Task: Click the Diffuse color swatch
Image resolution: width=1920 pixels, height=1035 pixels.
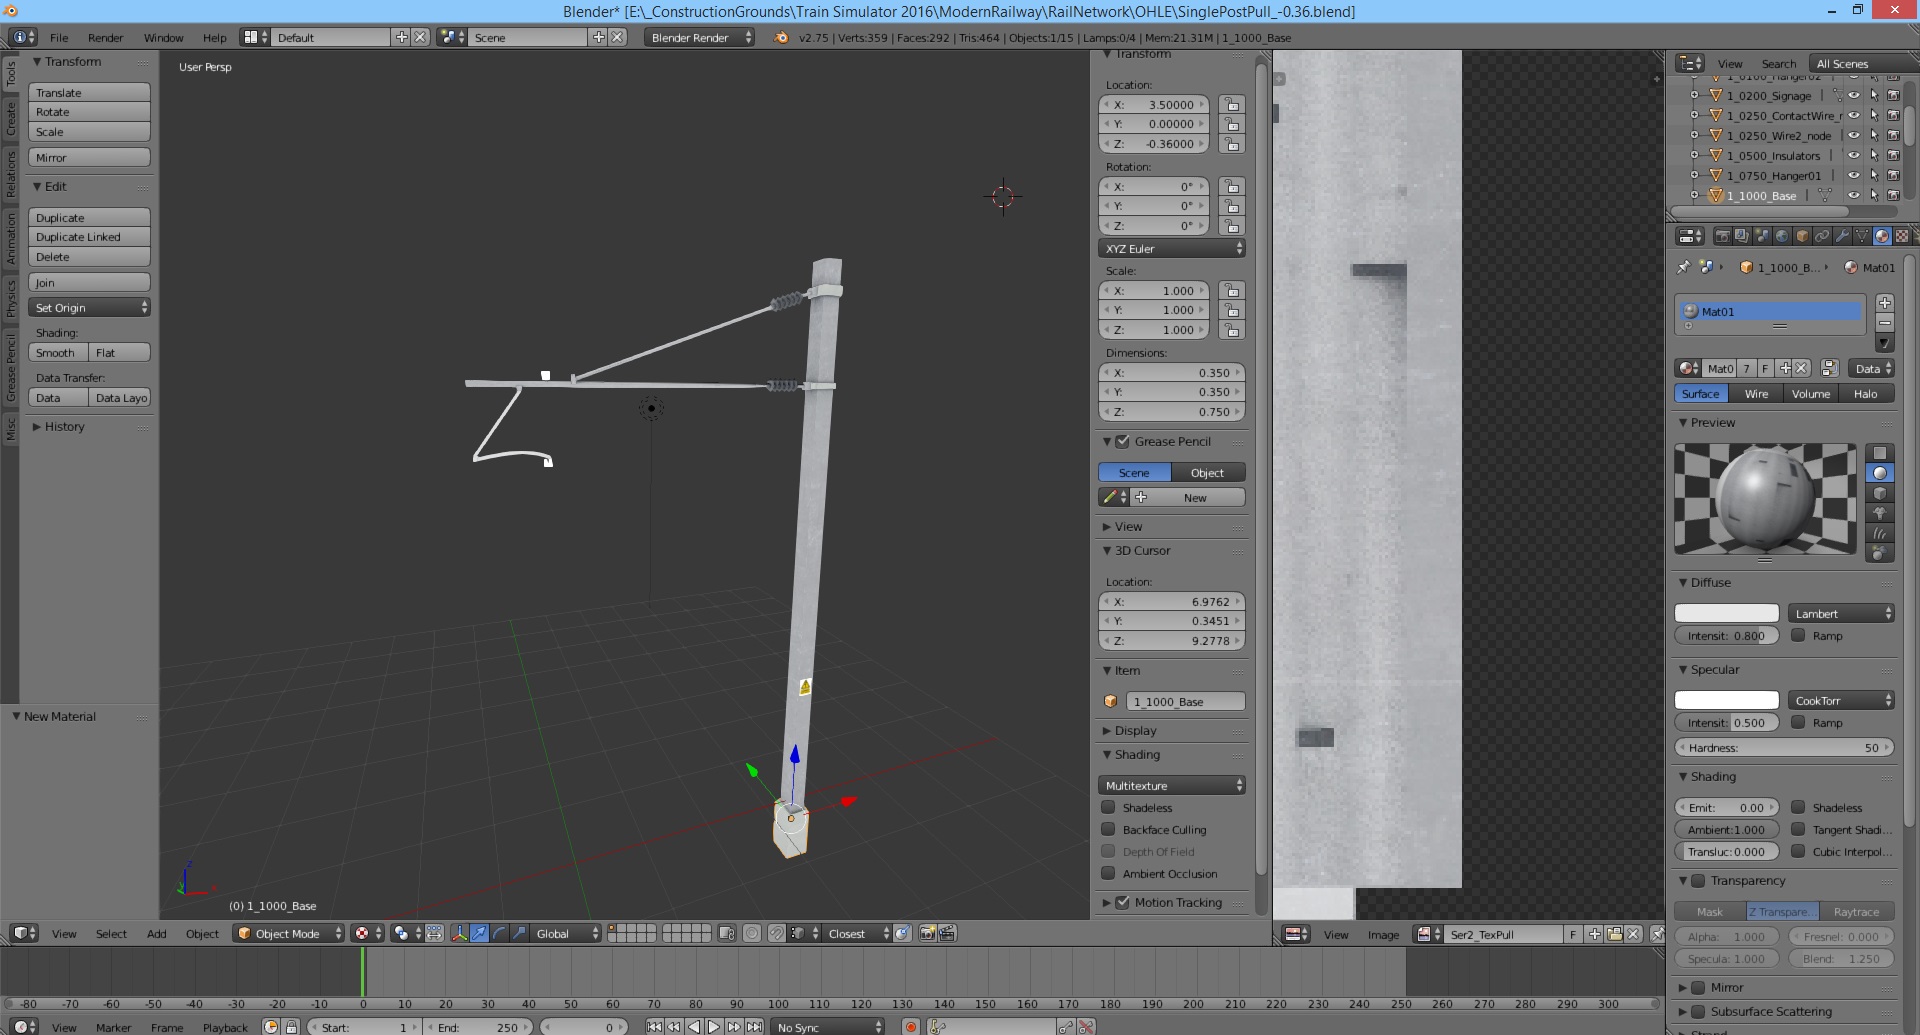Action: (x=1726, y=614)
